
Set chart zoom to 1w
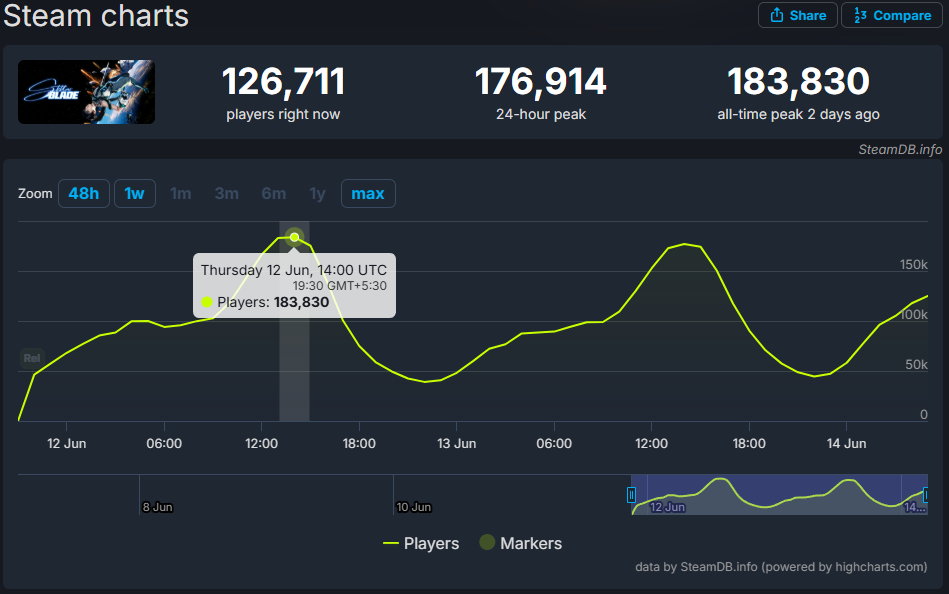tap(134, 194)
